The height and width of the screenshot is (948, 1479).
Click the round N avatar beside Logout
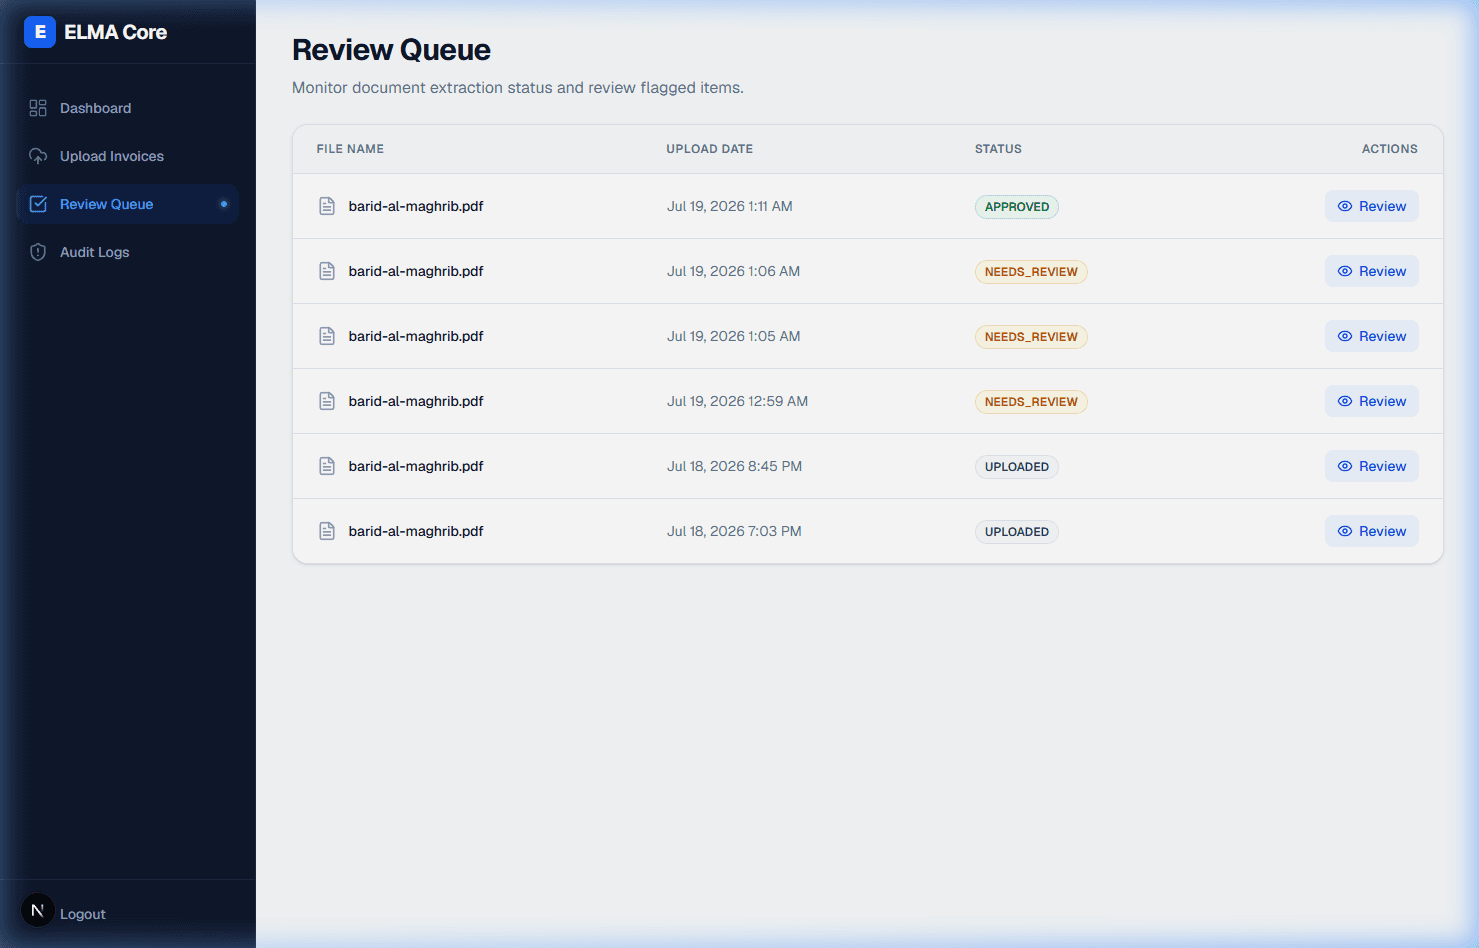pos(38,910)
